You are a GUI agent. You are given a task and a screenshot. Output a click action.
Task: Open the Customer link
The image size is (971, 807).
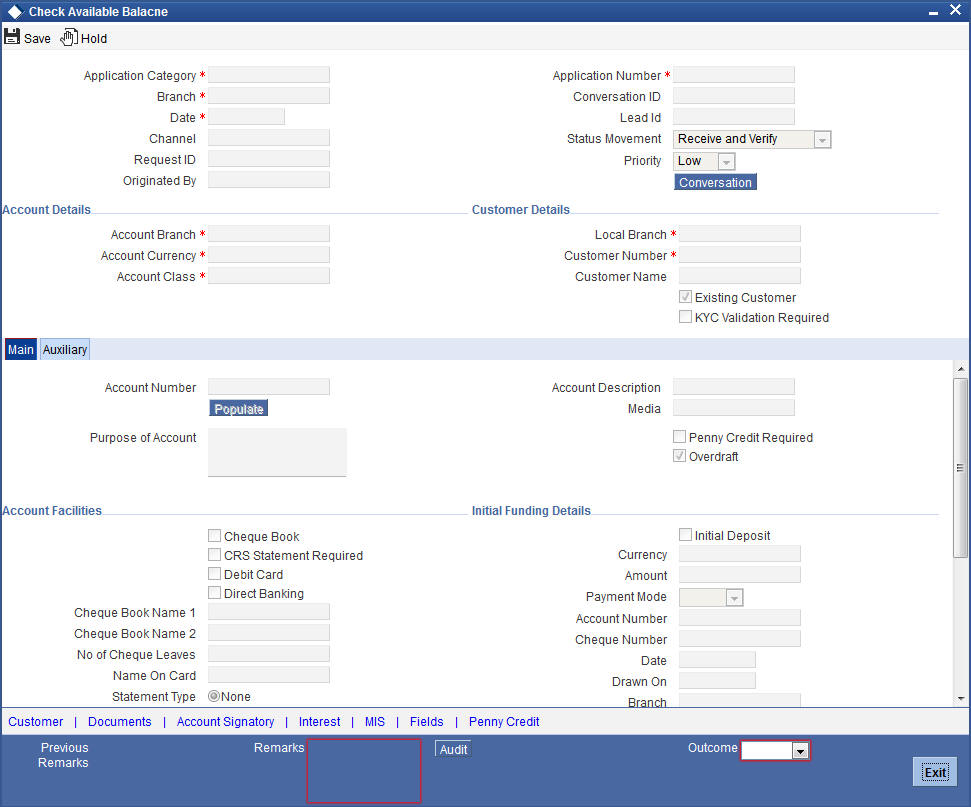pos(35,722)
